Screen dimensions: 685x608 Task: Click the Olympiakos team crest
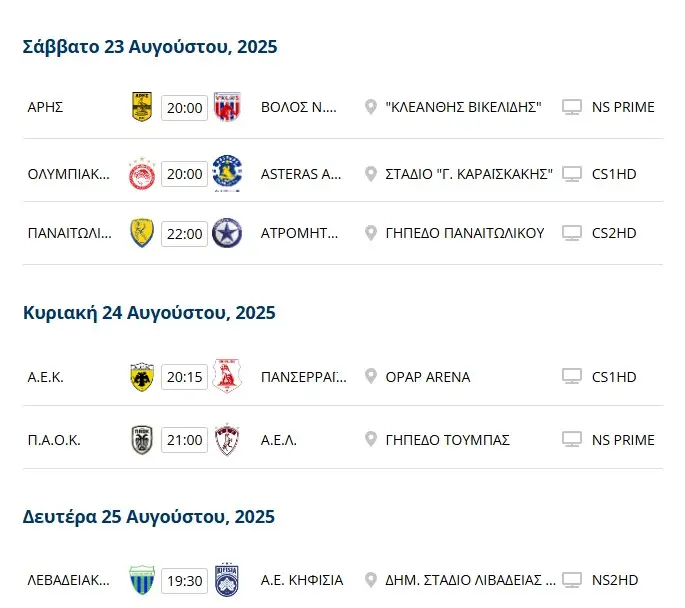(x=142, y=174)
